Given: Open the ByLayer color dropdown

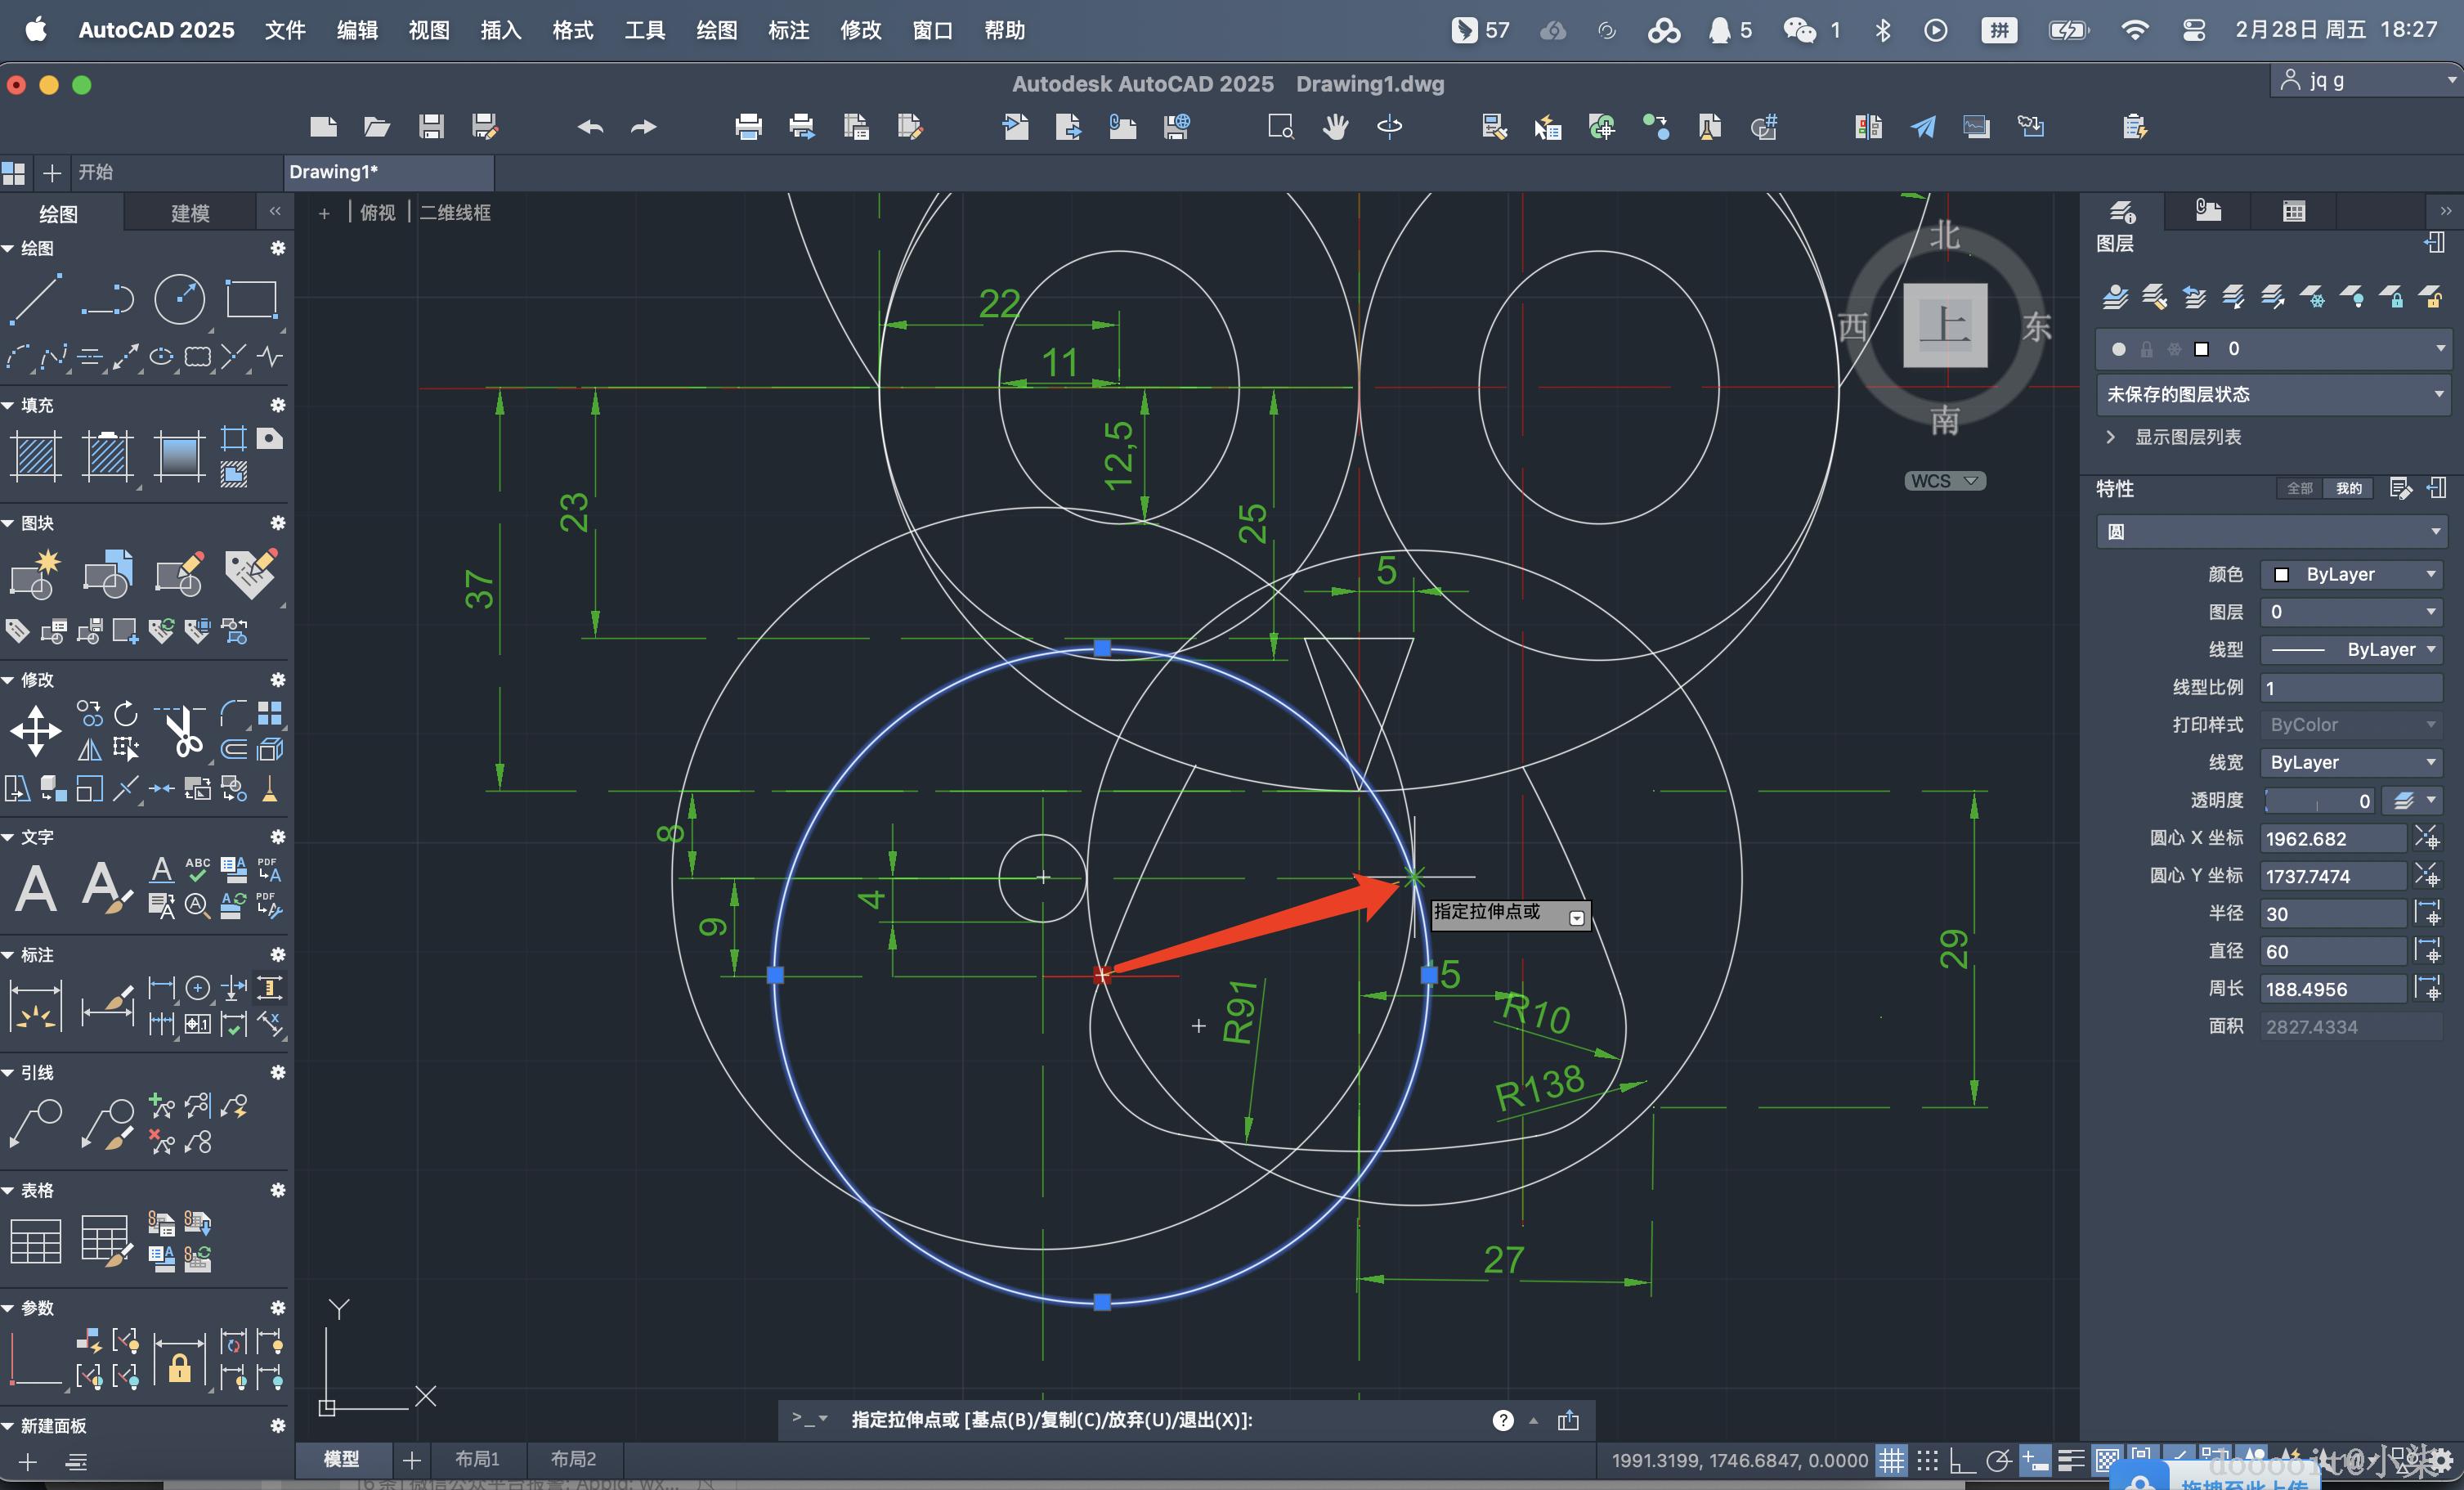Looking at the screenshot, I should click(x=2351, y=575).
